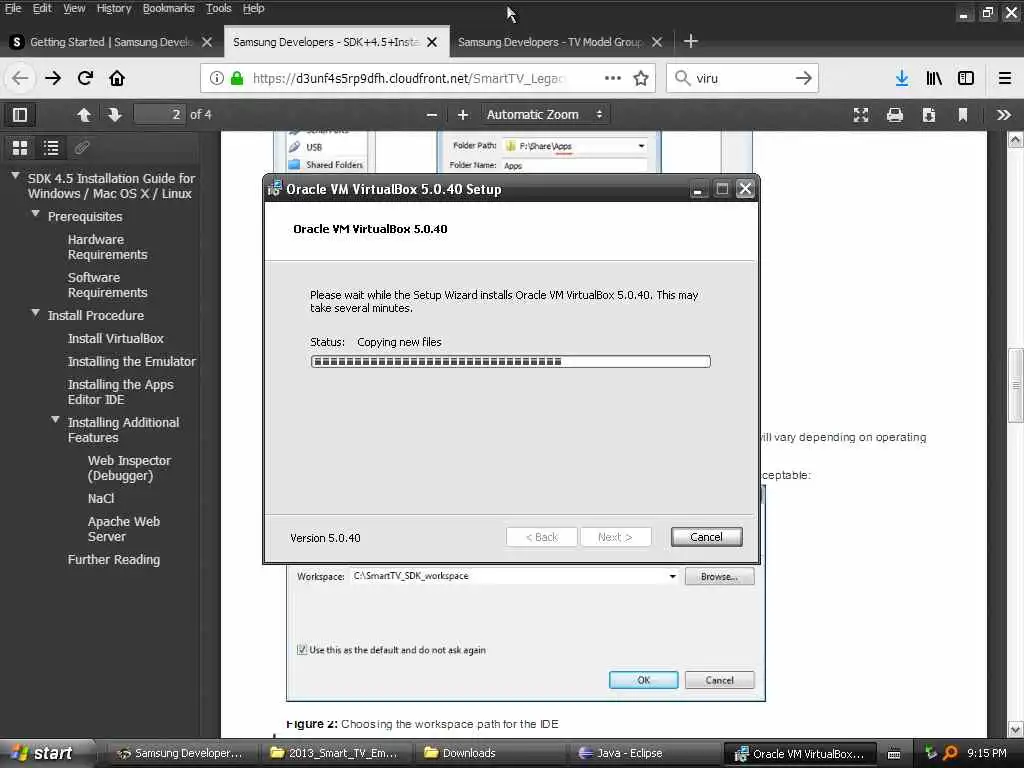This screenshot has height=768, width=1024.
Task: Open PDF viewer tools chevron menu
Action: coord(1004,115)
